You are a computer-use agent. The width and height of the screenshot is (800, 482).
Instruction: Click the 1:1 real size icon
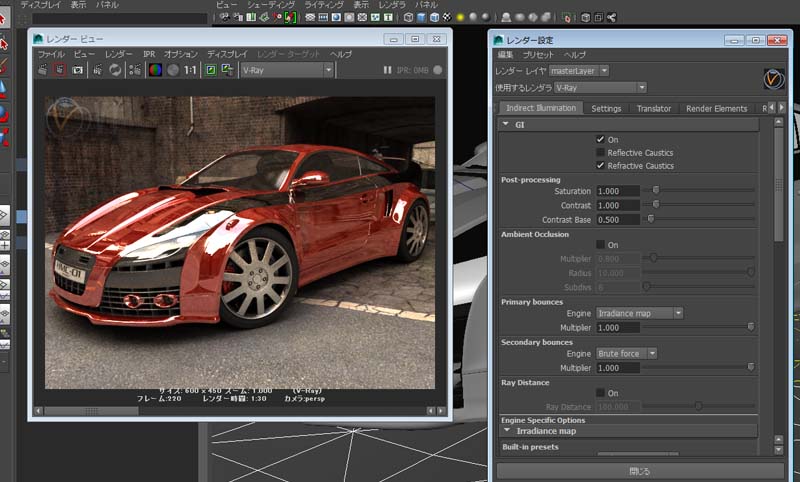point(190,70)
